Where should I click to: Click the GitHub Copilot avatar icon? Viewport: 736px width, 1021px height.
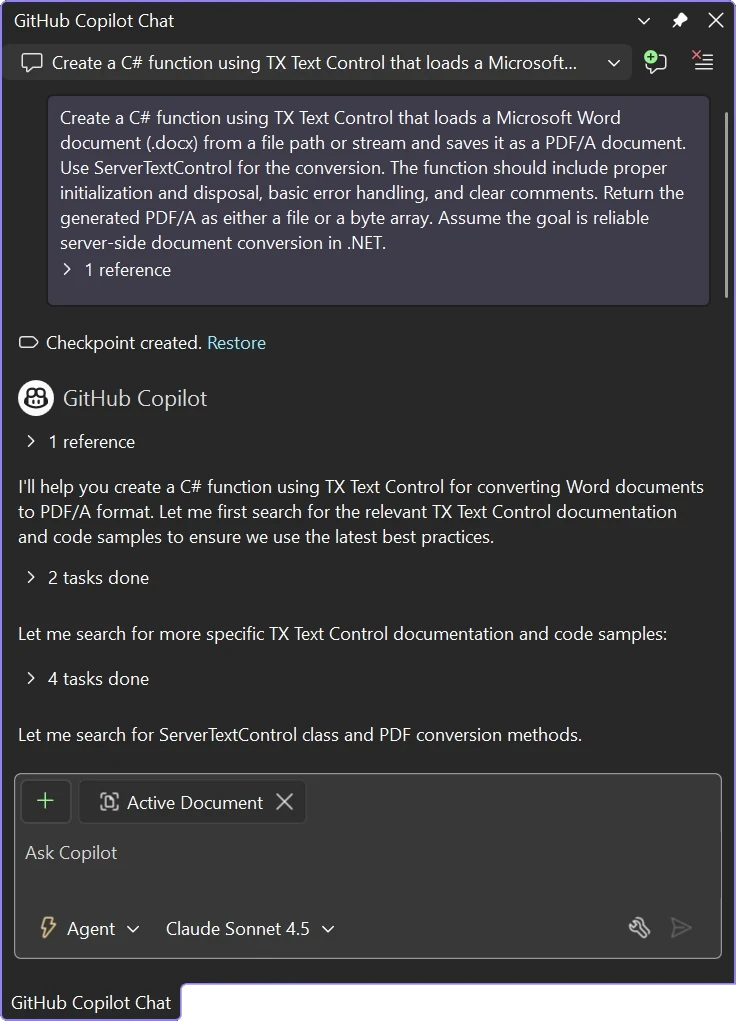point(35,397)
